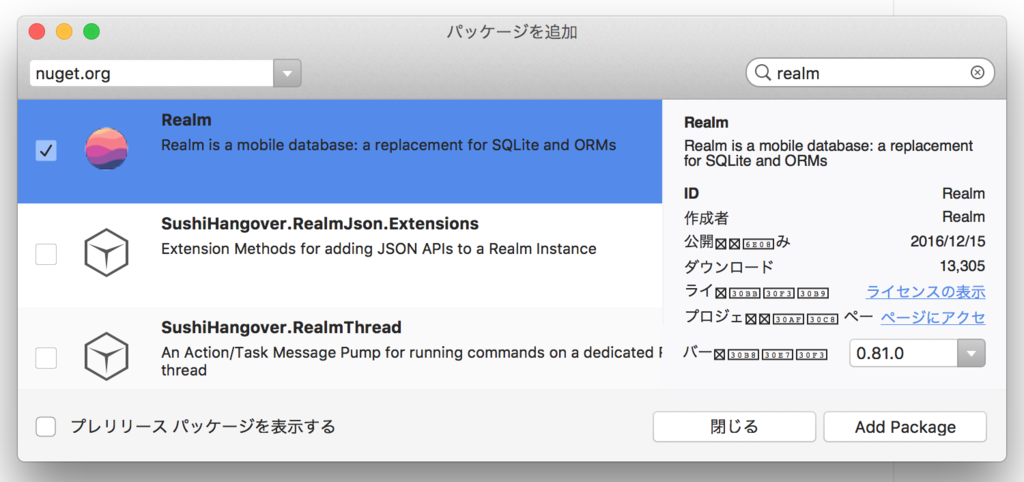Click the Add Package button
This screenshot has width=1024, height=482.
(x=904, y=427)
